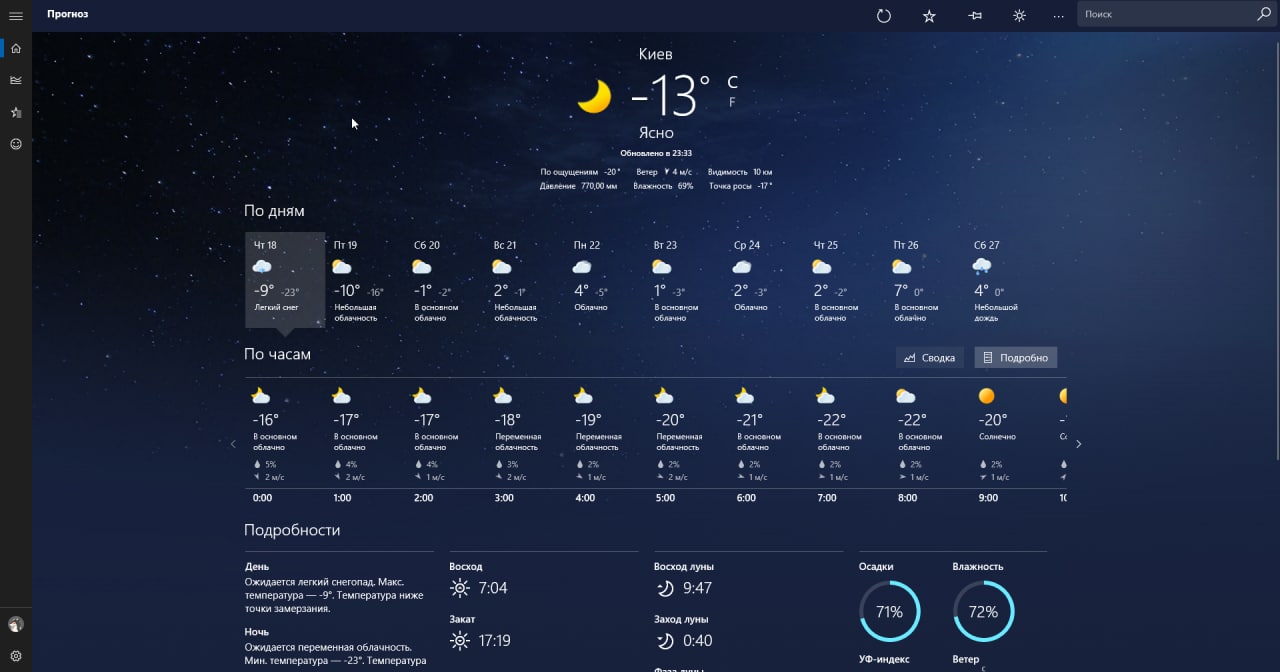This screenshot has width=1280, height=672.
Task: Click the sunset time 17:19
Action: tap(494, 641)
